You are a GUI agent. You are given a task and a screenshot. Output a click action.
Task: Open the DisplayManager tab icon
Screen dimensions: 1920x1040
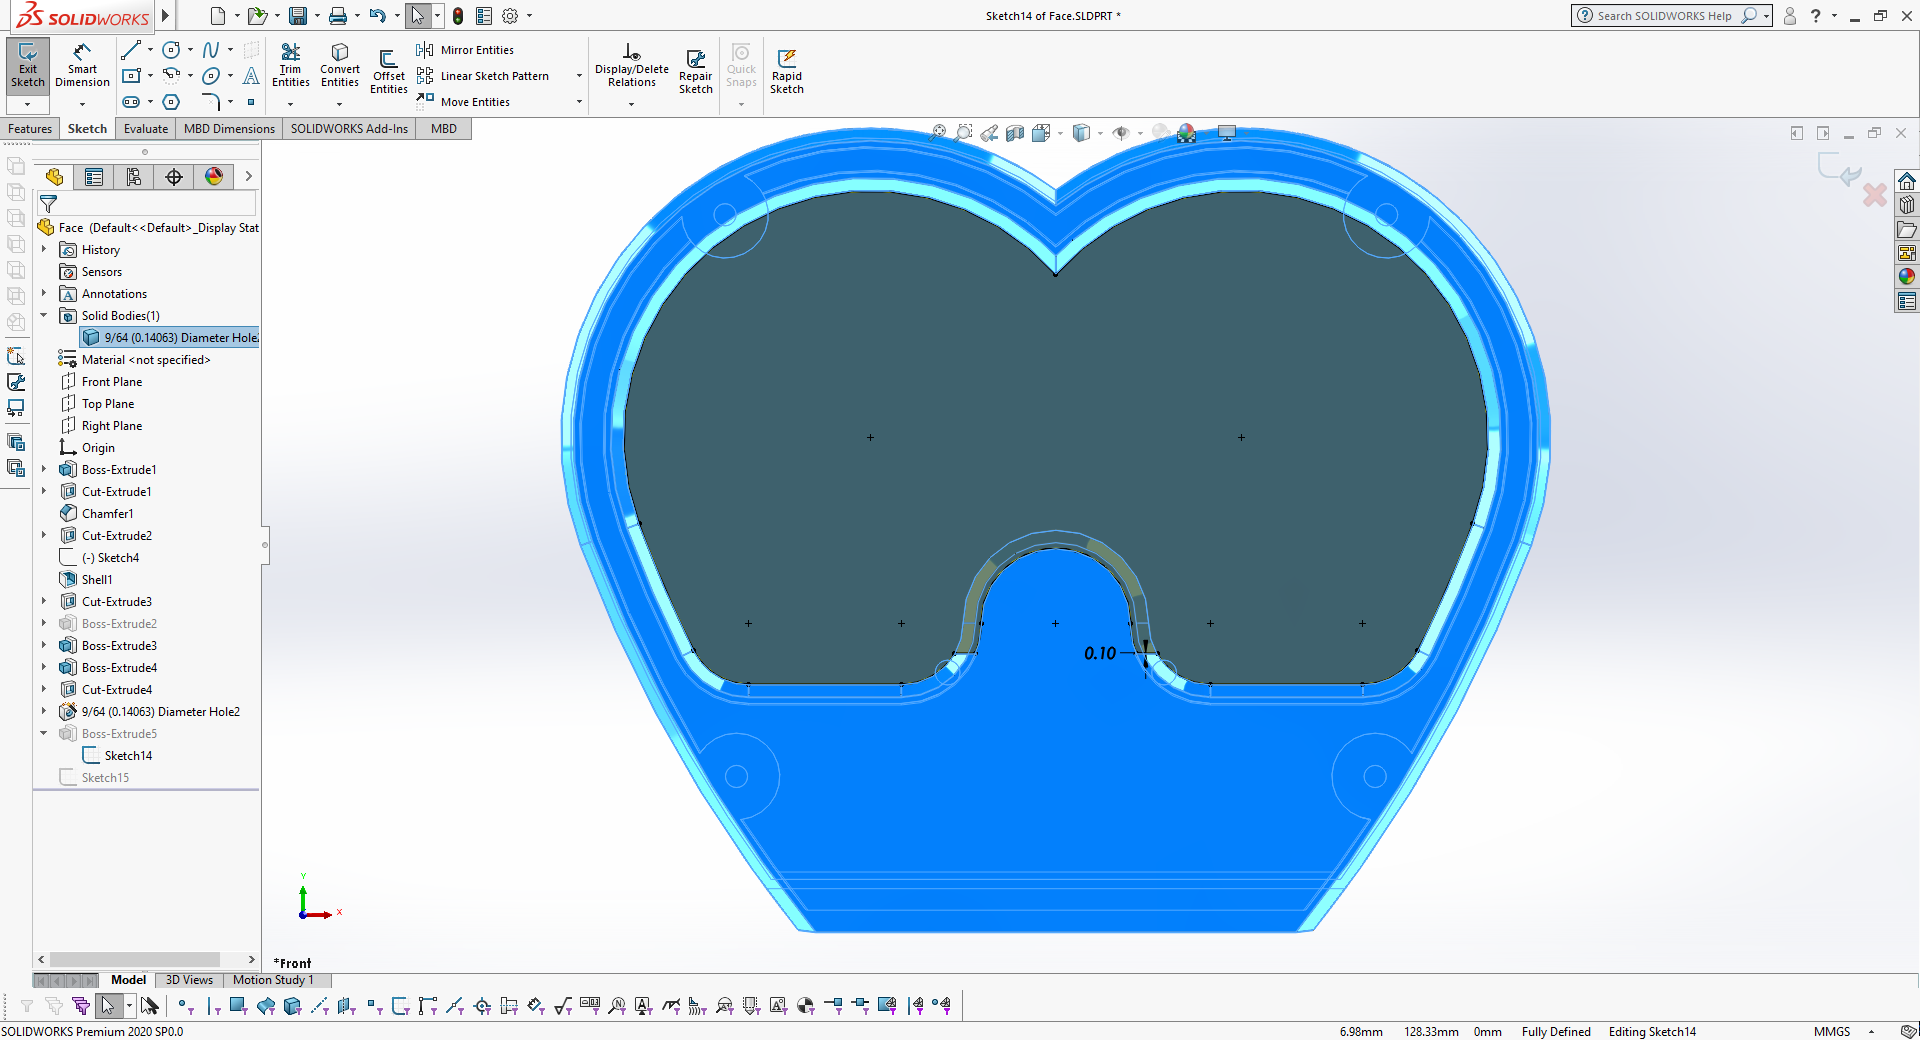pyautogui.click(x=214, y=177)
